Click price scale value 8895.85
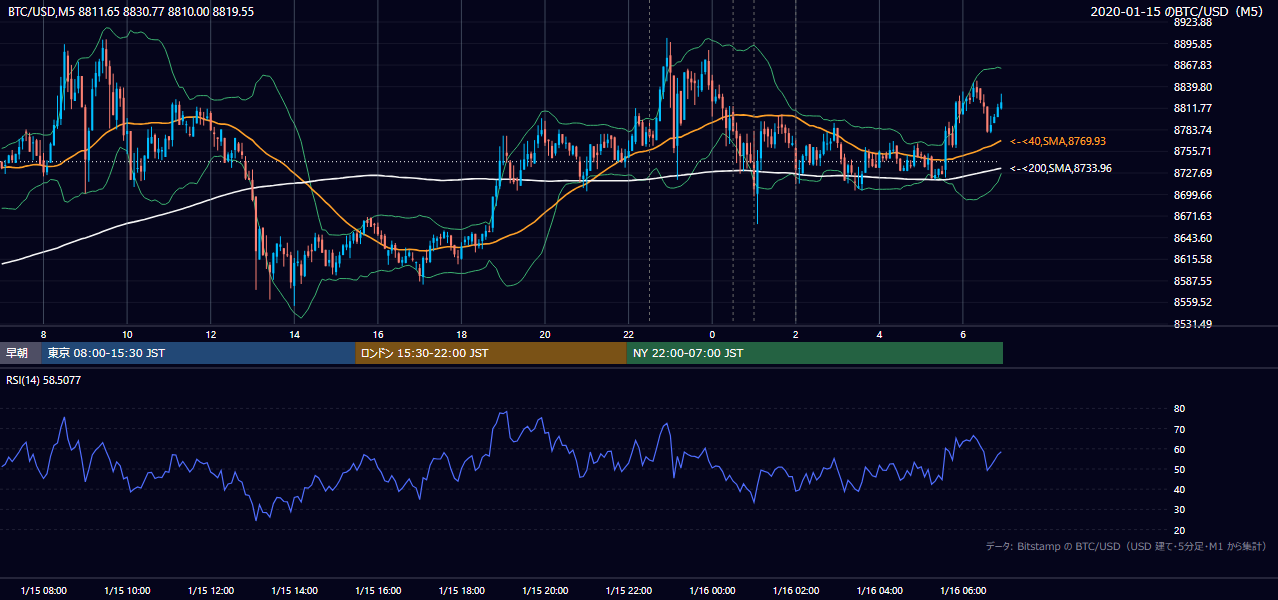The image size is (1278, 600). pos(1192,44)
